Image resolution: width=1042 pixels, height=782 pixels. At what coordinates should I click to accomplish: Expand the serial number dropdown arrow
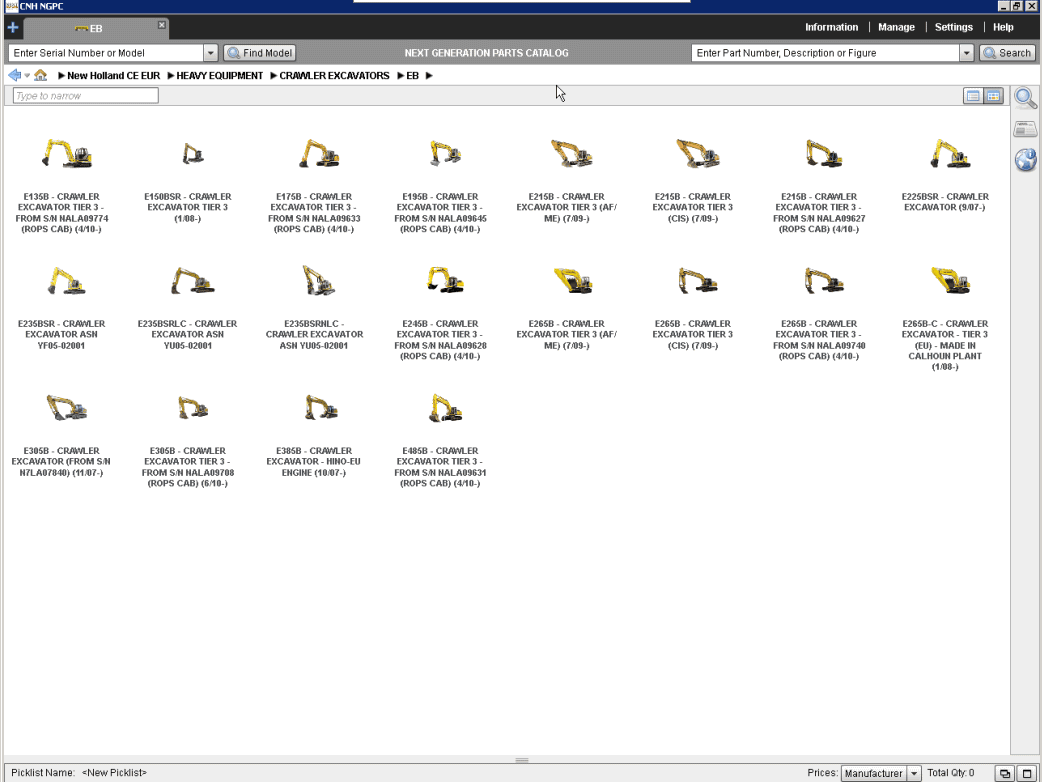[211, 53]
